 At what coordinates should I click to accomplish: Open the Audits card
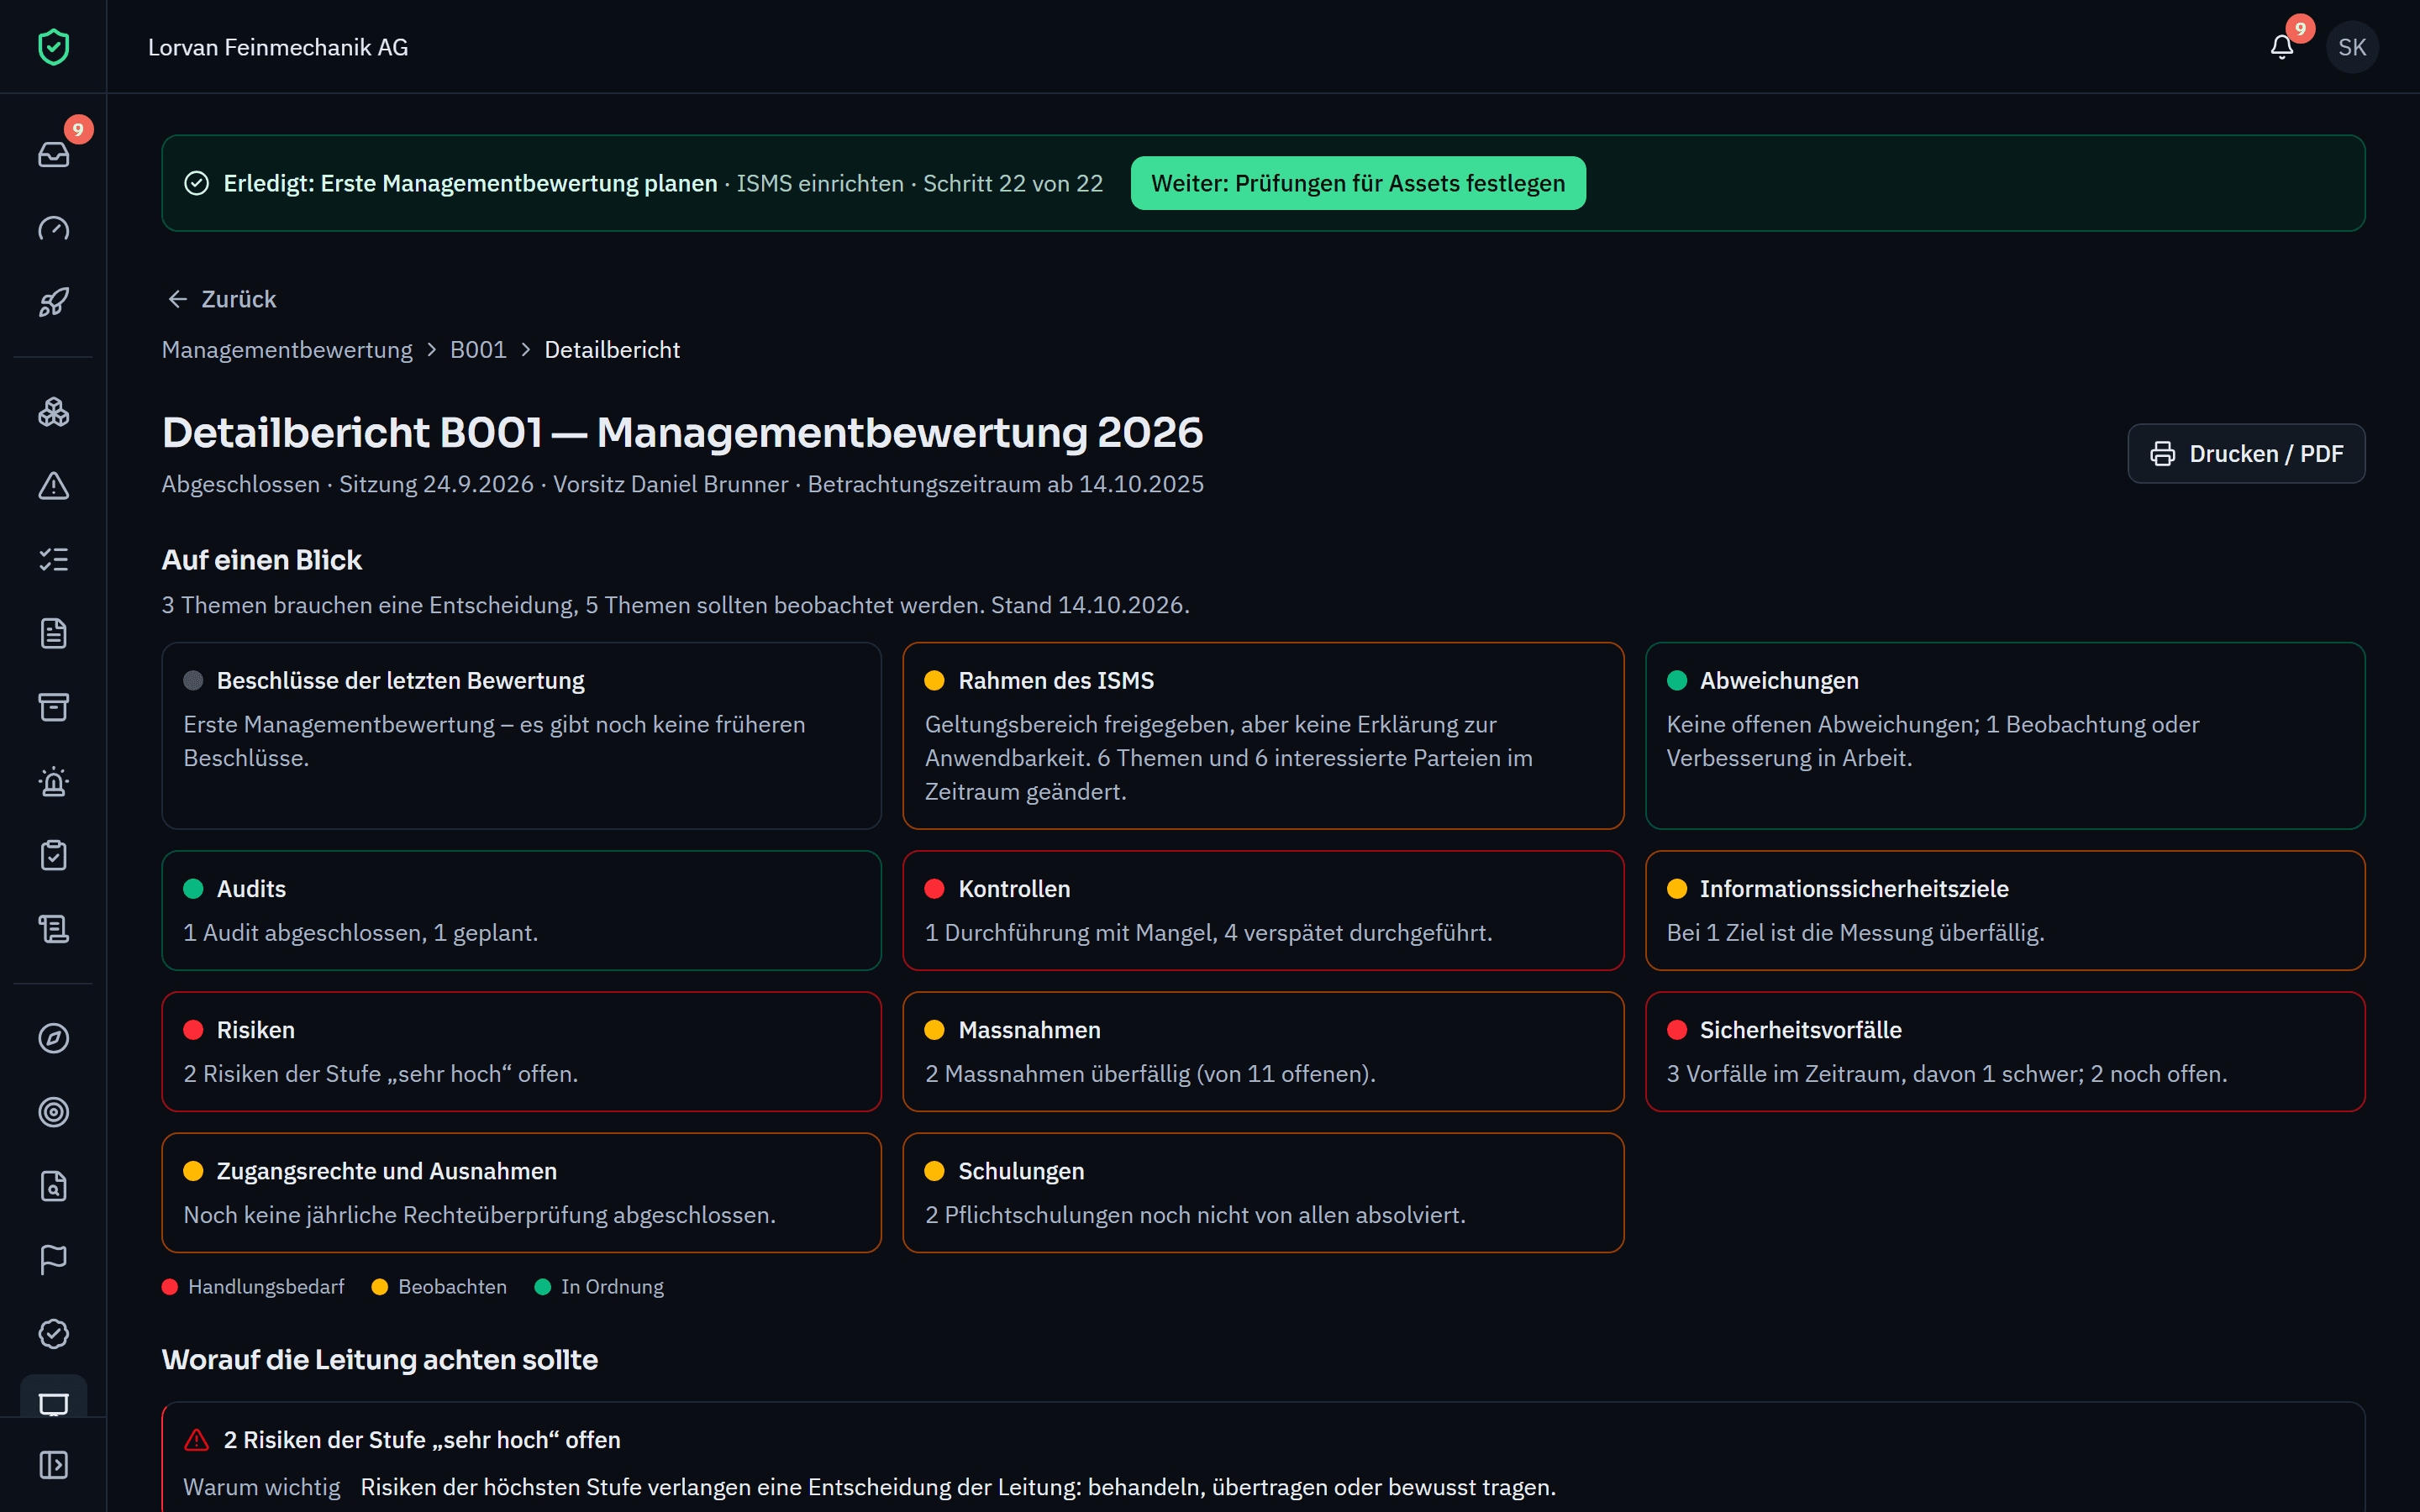pyautogui.click(x=521, y=910)
